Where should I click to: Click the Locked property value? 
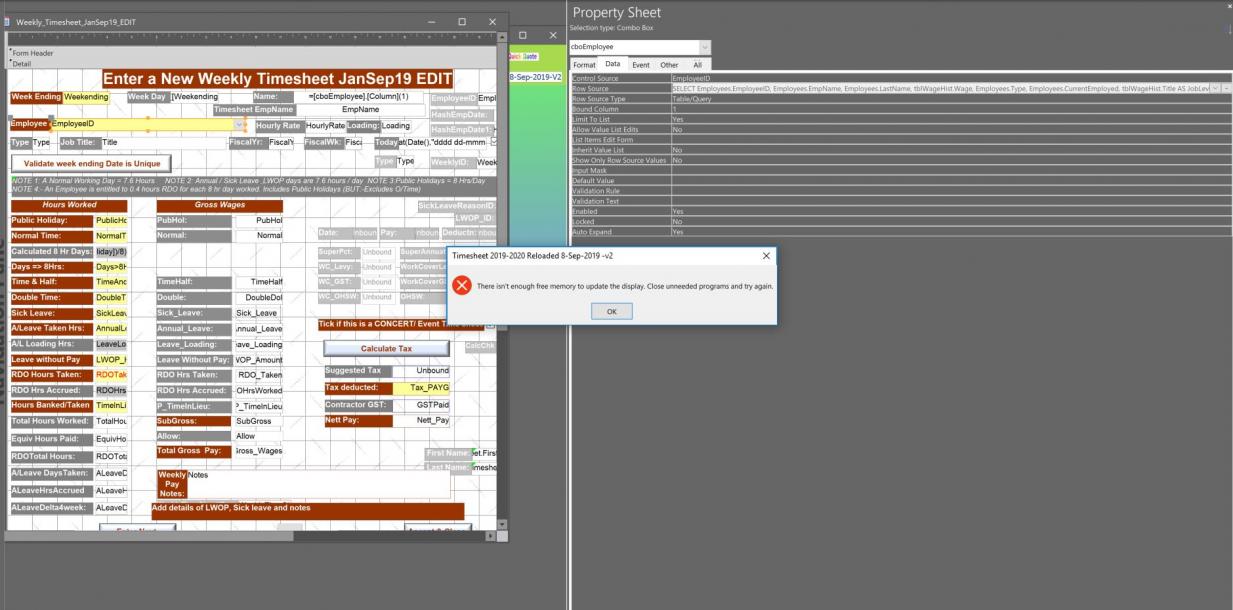[x=951, y=221]
